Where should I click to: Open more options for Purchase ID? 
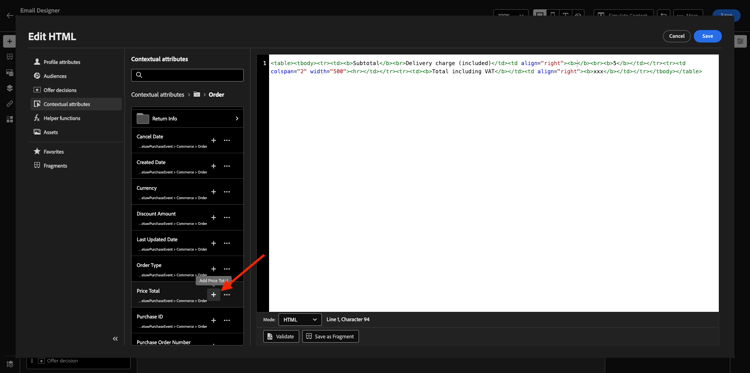(227, 320)
